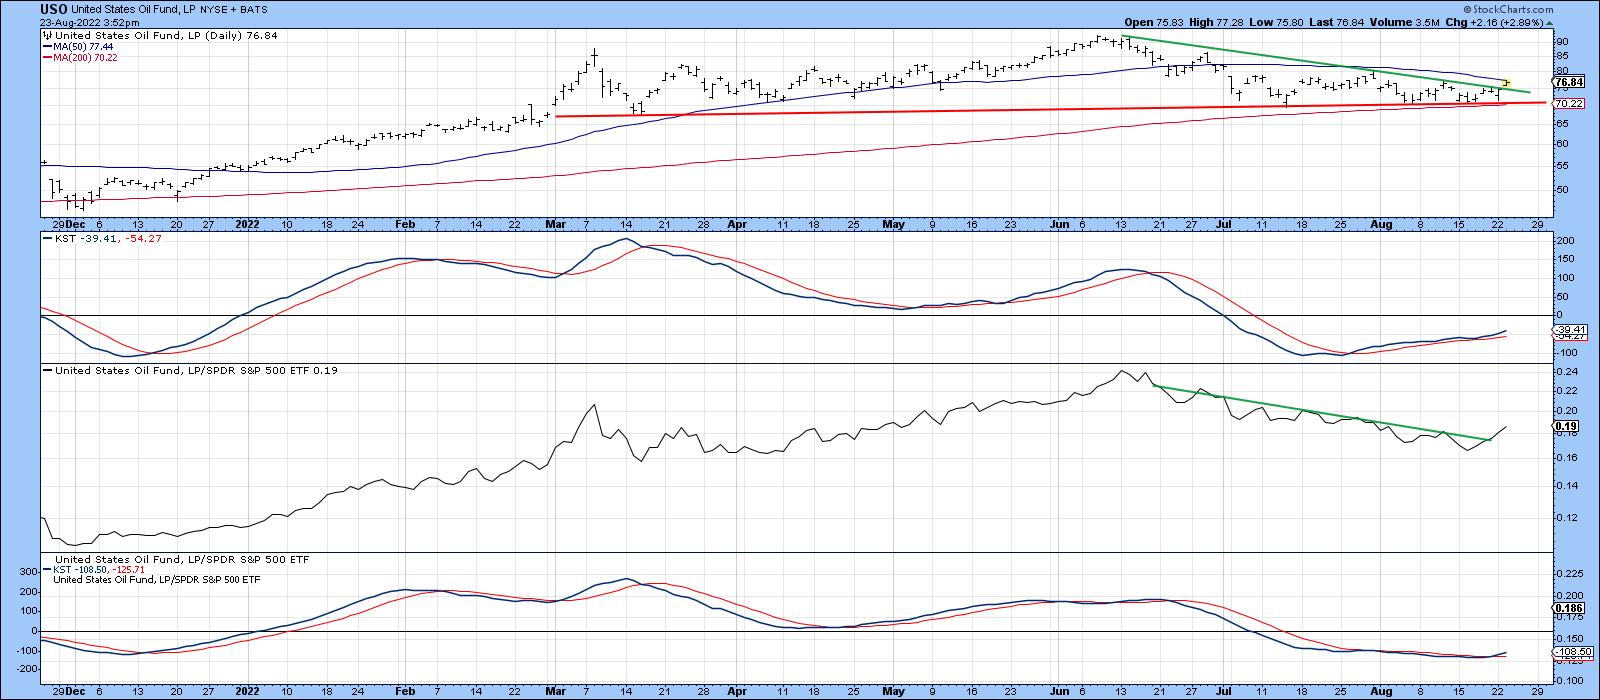1600x700 pixels.
Task: Click the -39.41 tag on the KST axis
Action: click(1571, 329)
